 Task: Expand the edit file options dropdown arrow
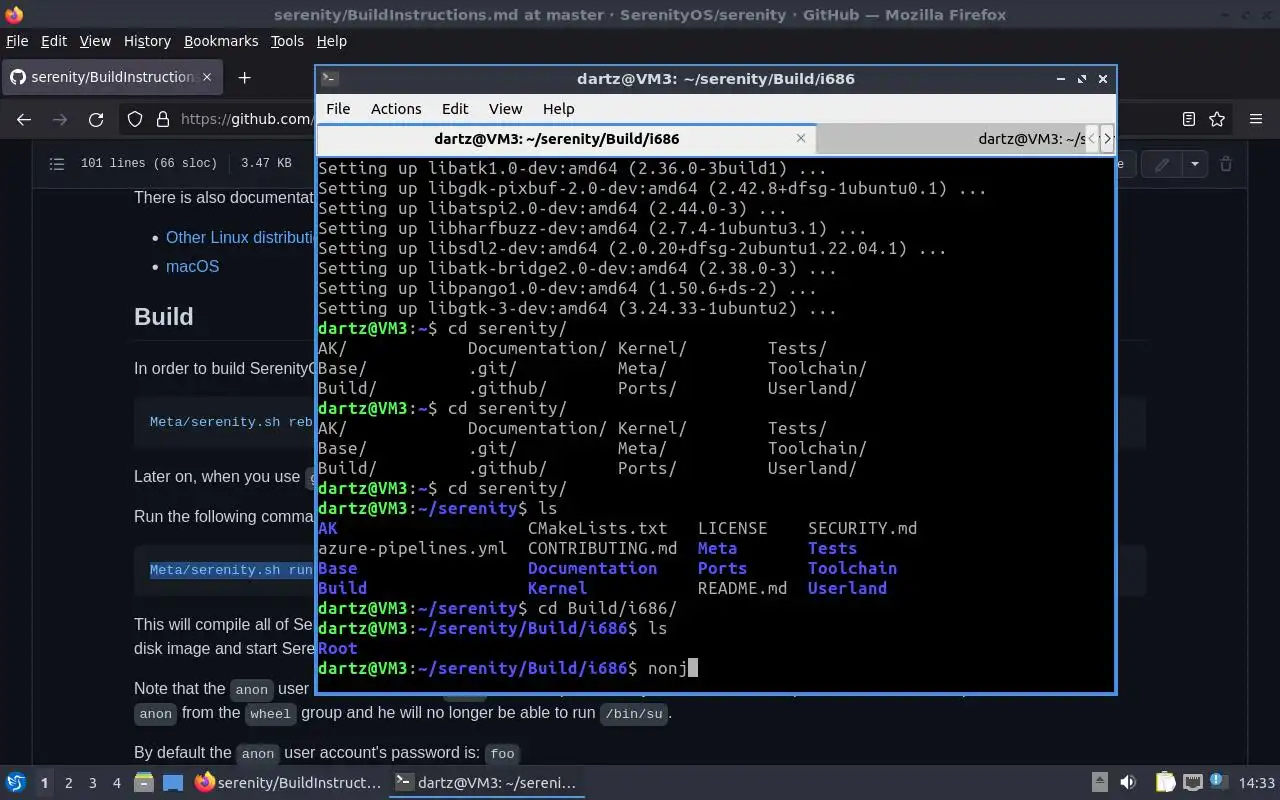pos(1194,164)
